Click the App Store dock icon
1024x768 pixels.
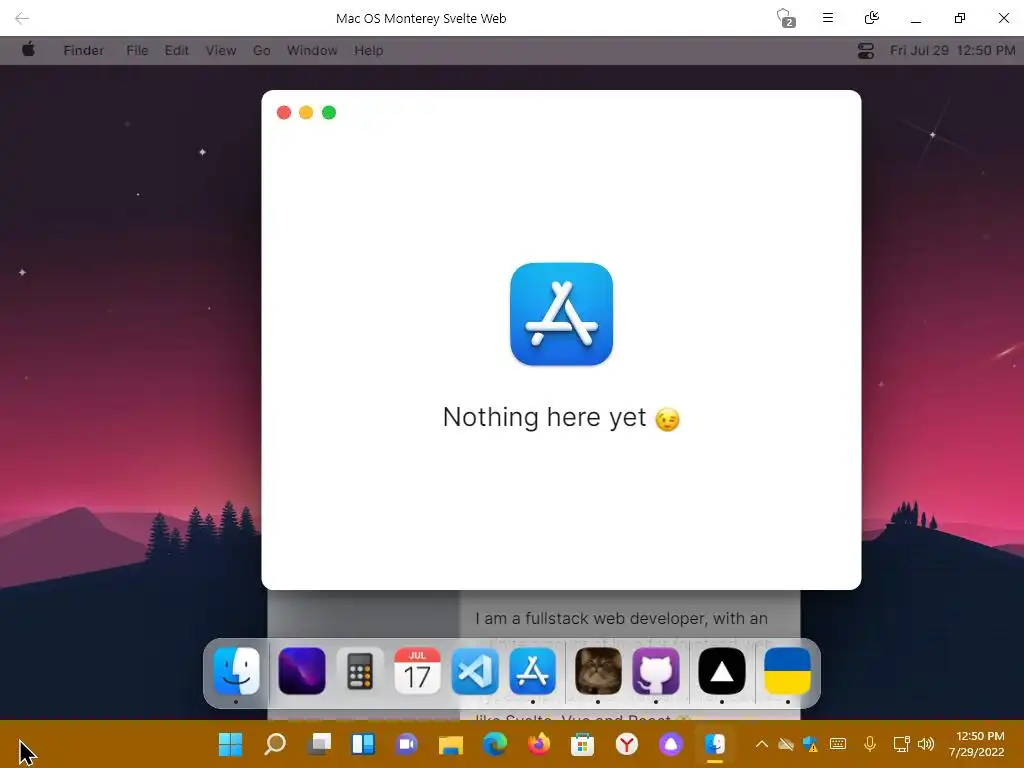[532, 671]
